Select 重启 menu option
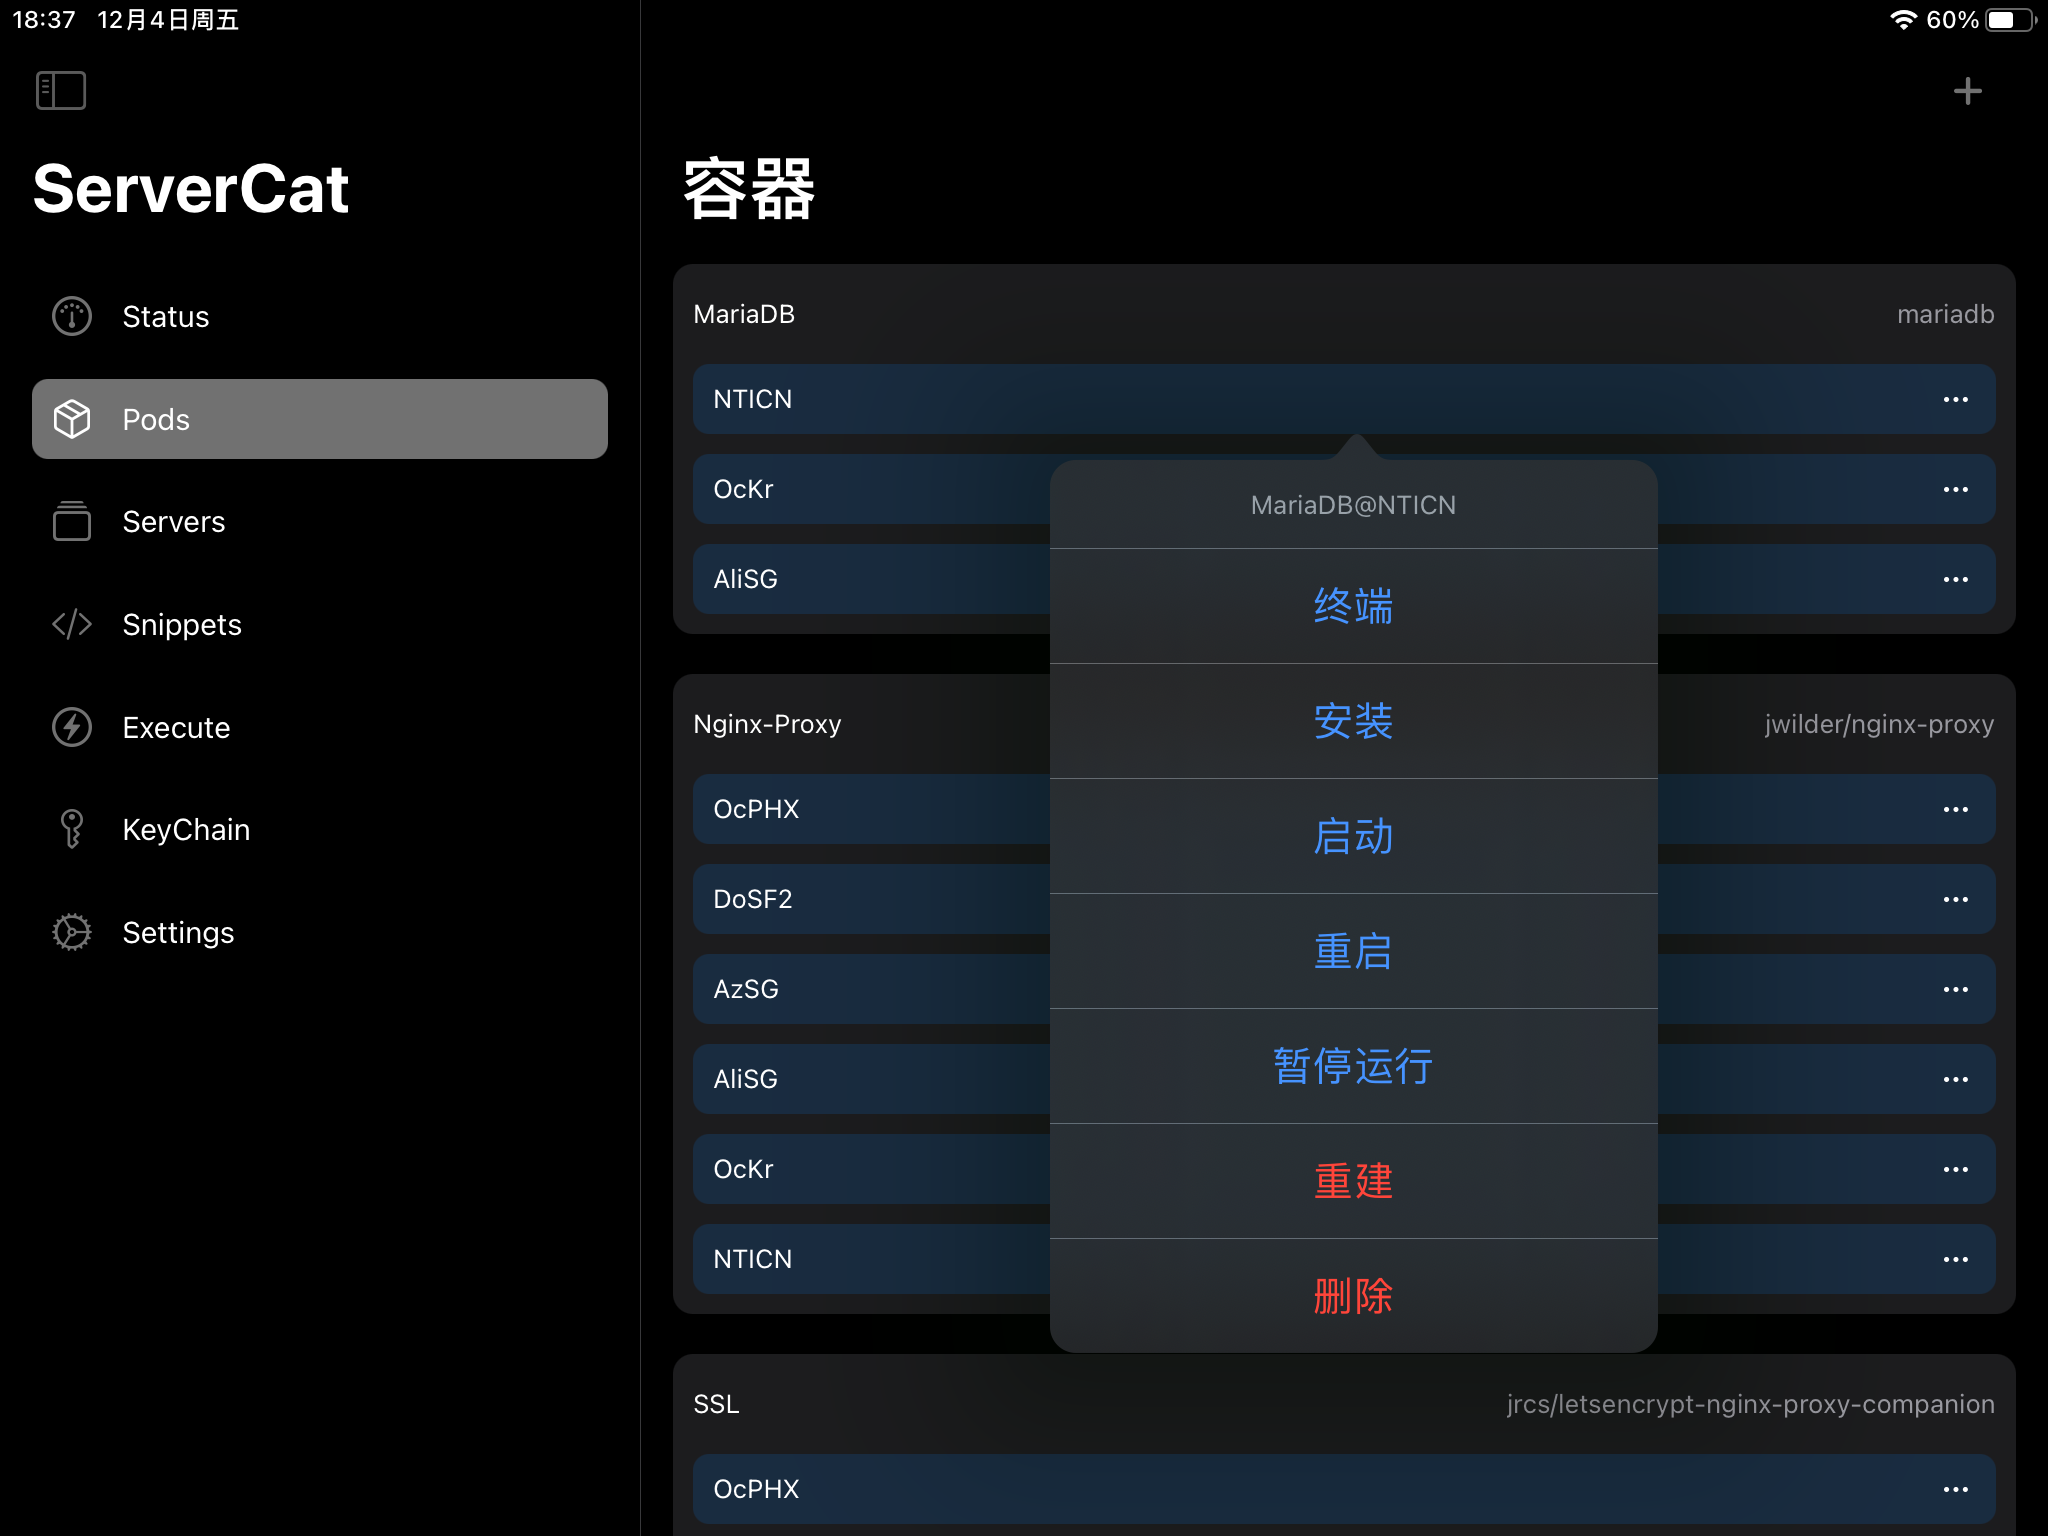Image resolution: width=2048 pixels, height=1536 pixels. click(1353, 951)
